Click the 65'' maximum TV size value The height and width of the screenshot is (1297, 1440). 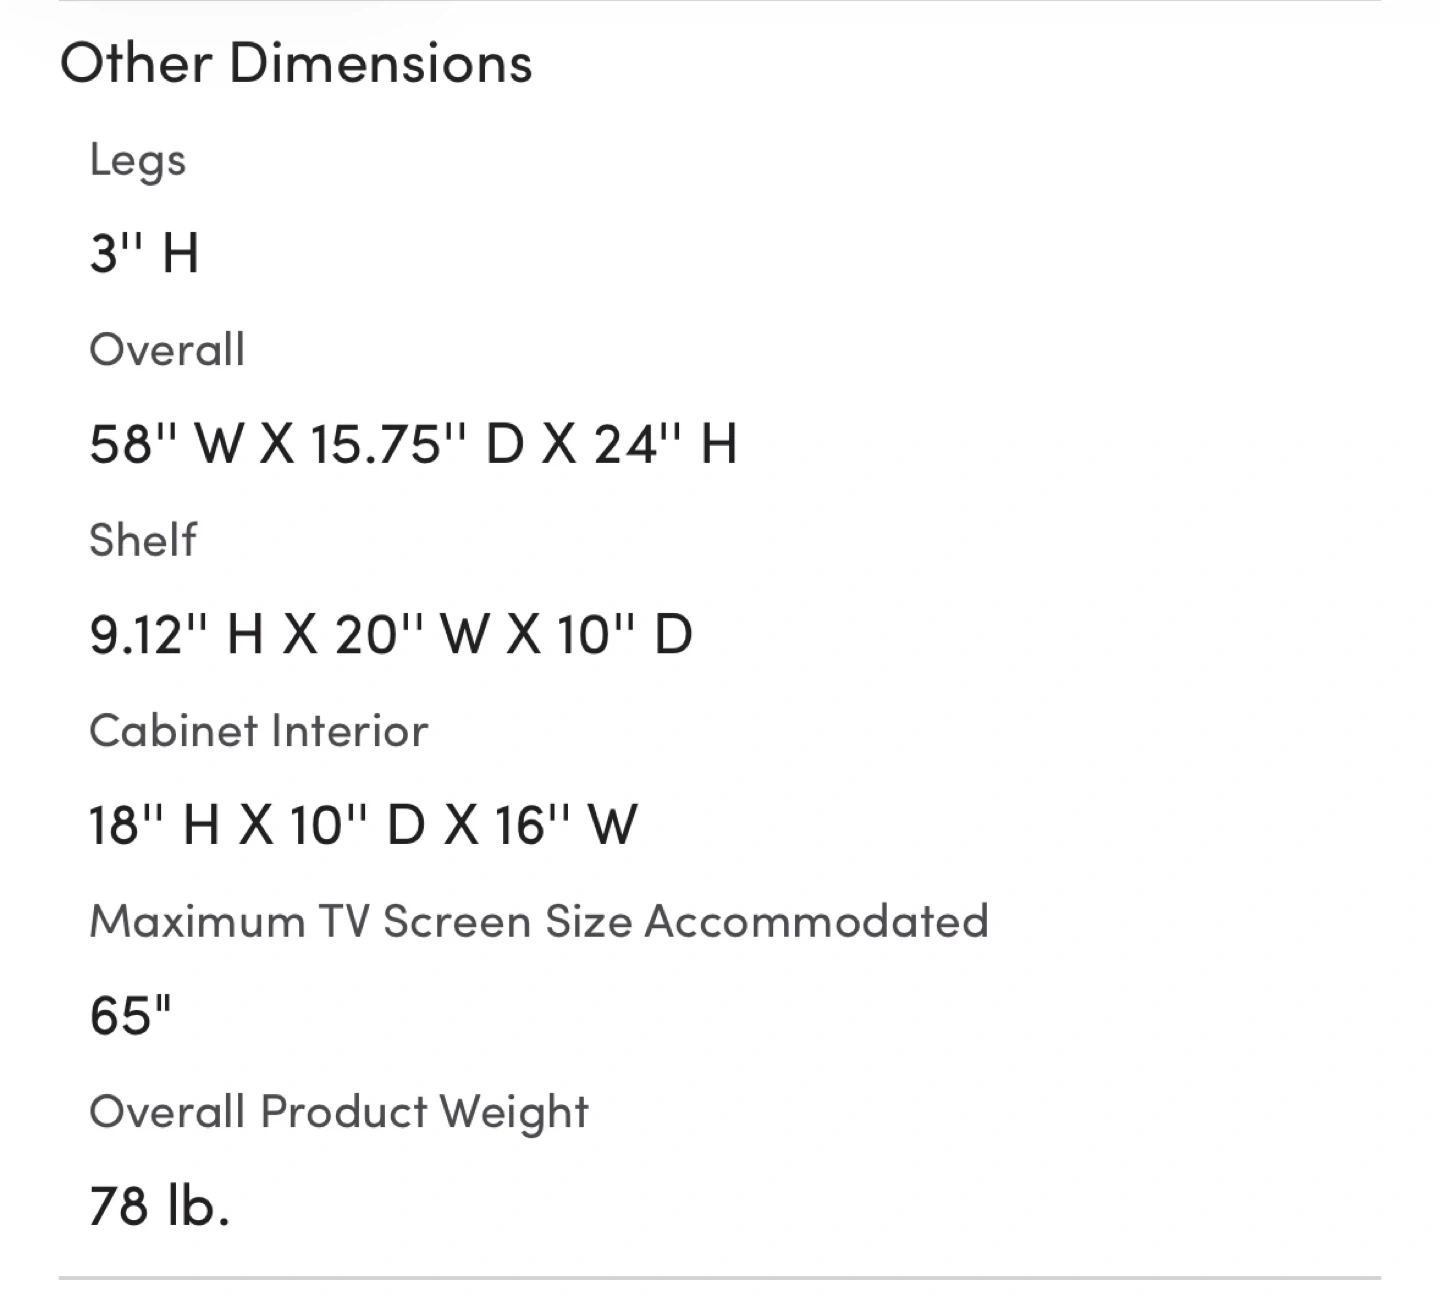tap(131, 1016)
